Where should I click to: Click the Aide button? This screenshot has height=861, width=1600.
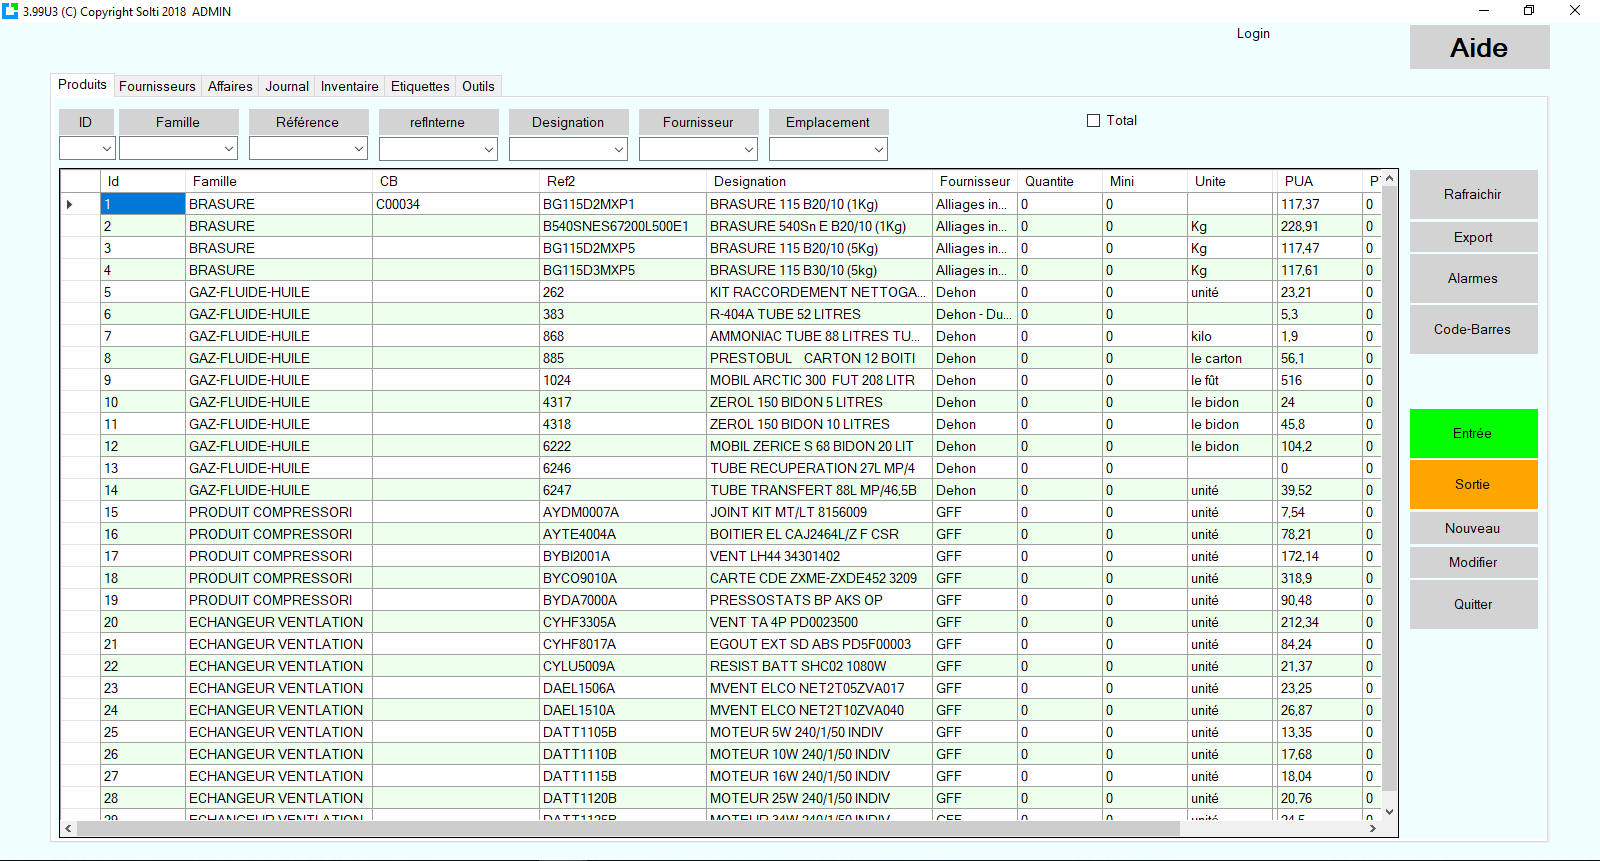coord(1479,47)
